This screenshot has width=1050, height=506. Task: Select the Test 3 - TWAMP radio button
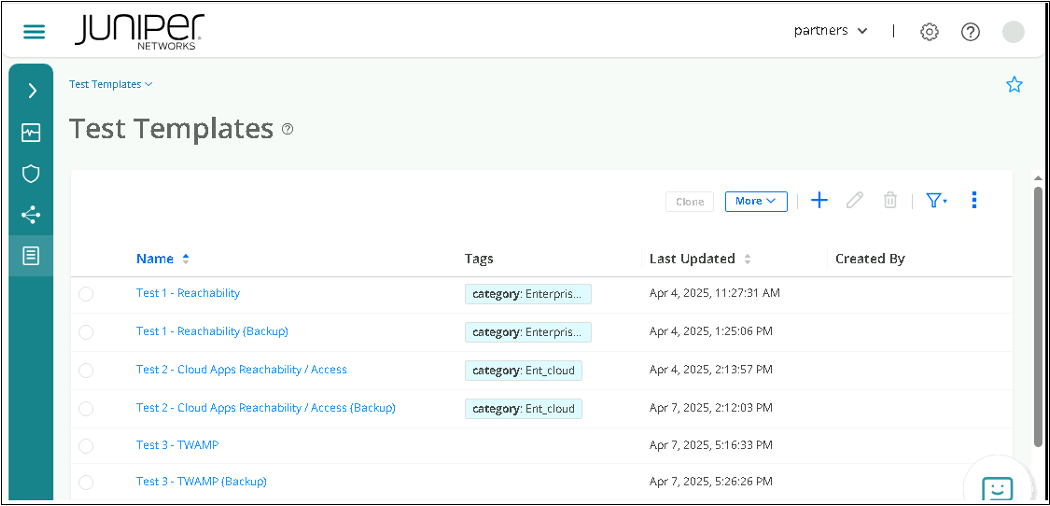tap(86, 446)
